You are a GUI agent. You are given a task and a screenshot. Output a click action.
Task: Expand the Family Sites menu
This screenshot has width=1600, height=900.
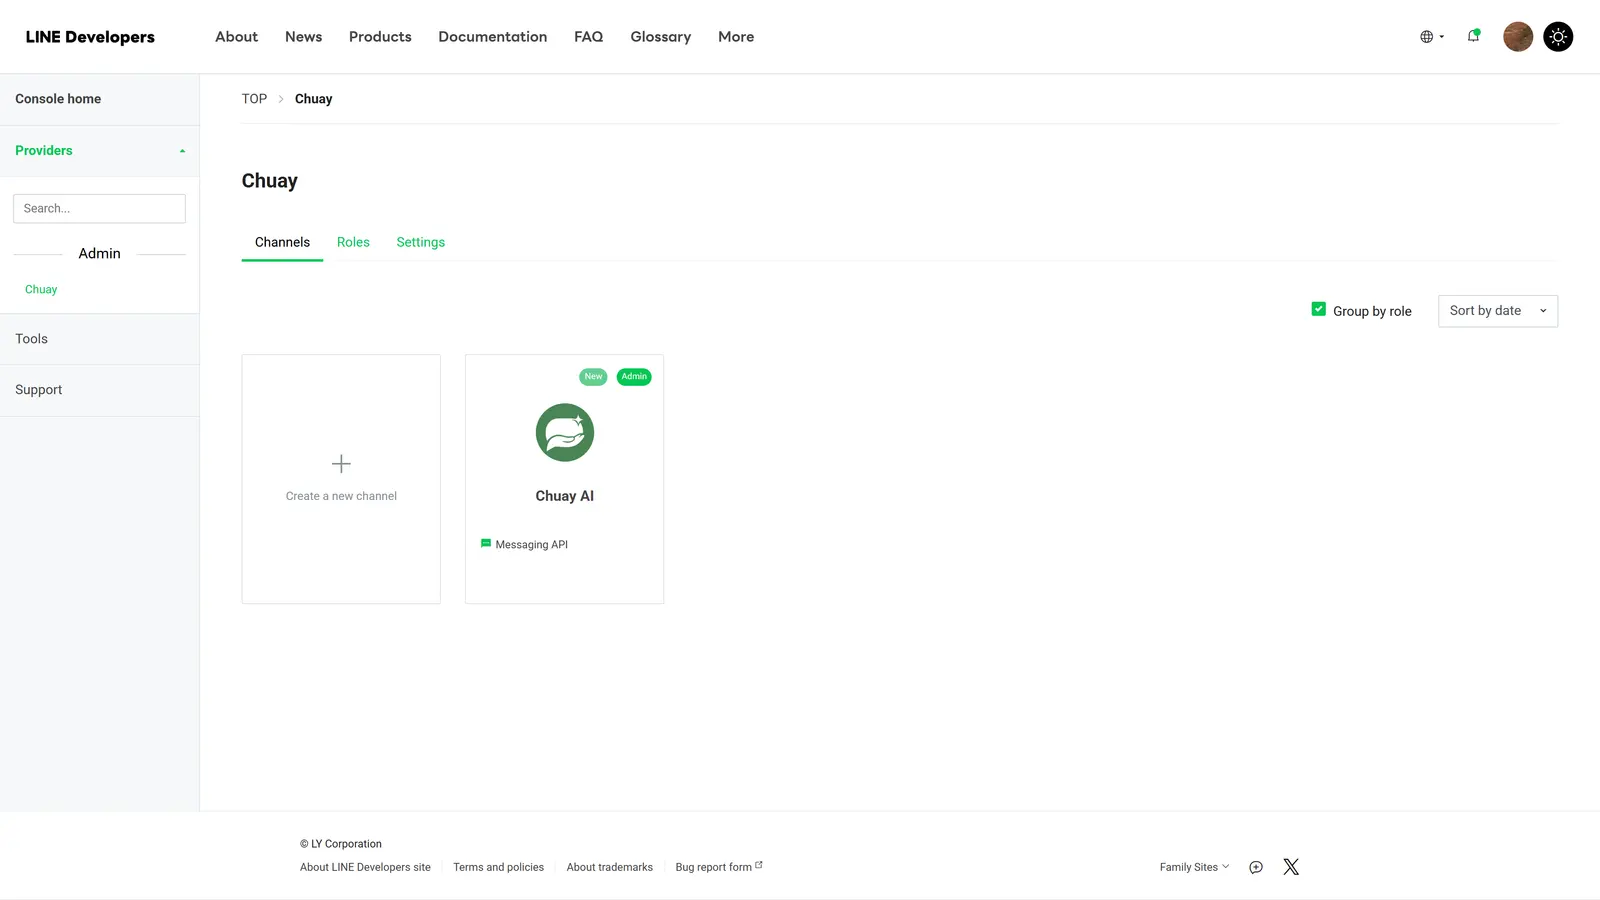(x=1194, y=867)
